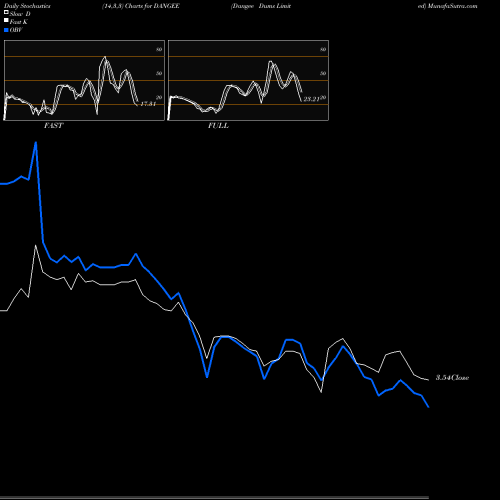Click the 50 axis label in FULL chart
Screen dimensions: 500x500
click(x=323, y=73)
